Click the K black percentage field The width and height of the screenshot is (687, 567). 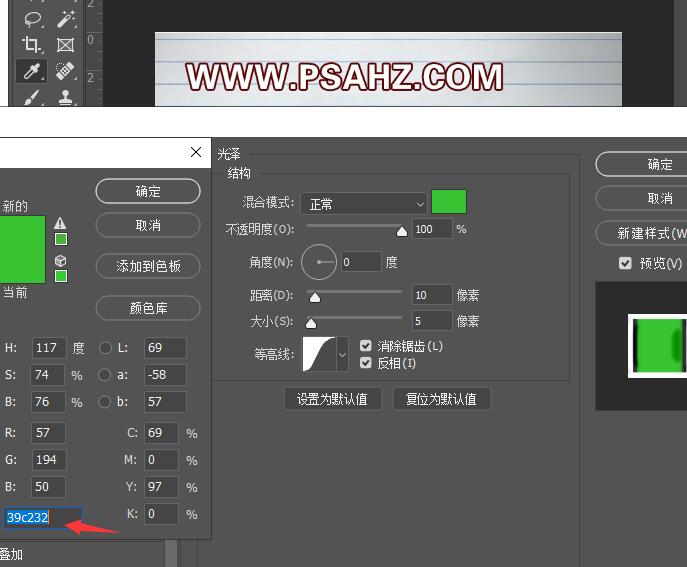[161, 514]
